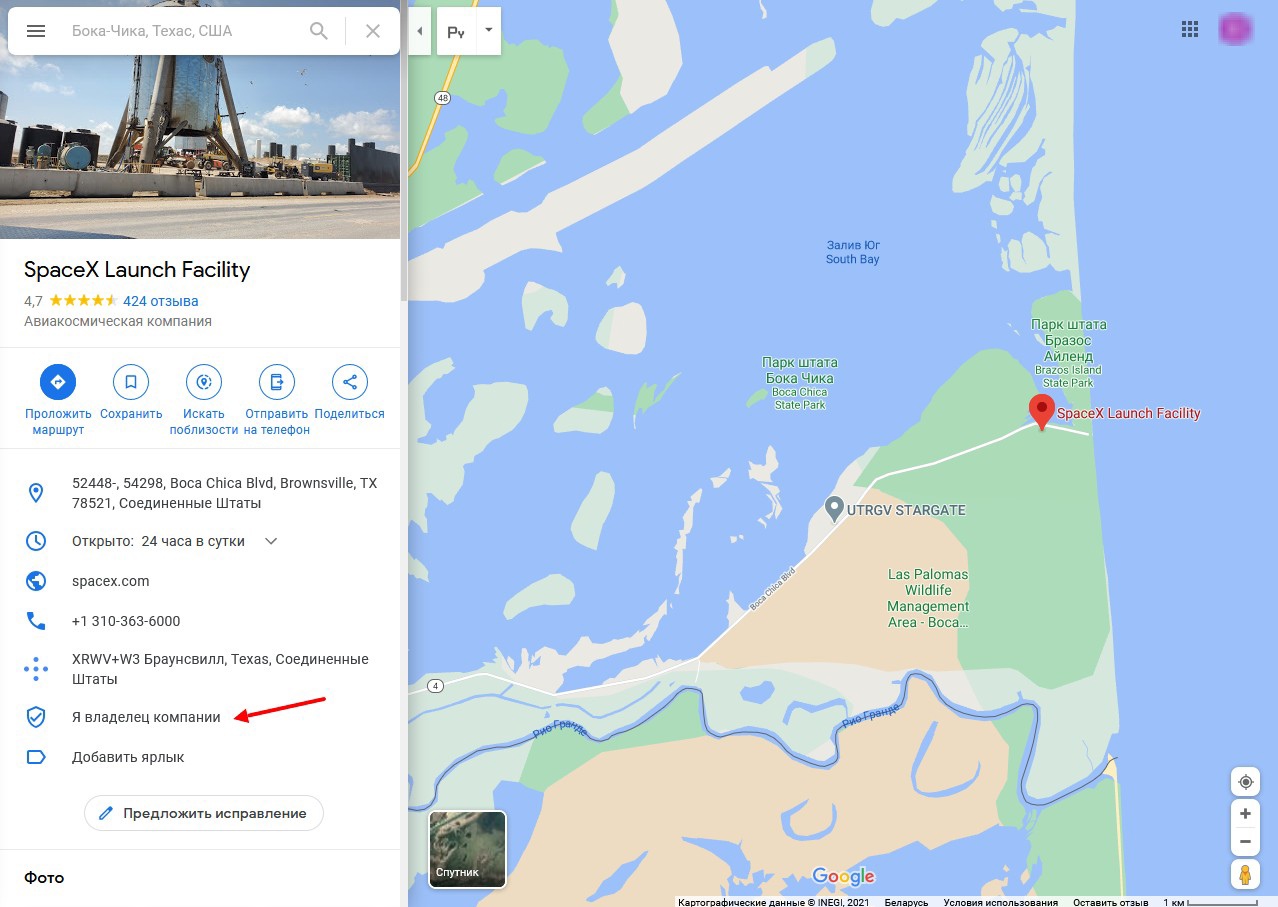Open the hamburger main menu
1278x907 pixels.
(x=36, y=31)
